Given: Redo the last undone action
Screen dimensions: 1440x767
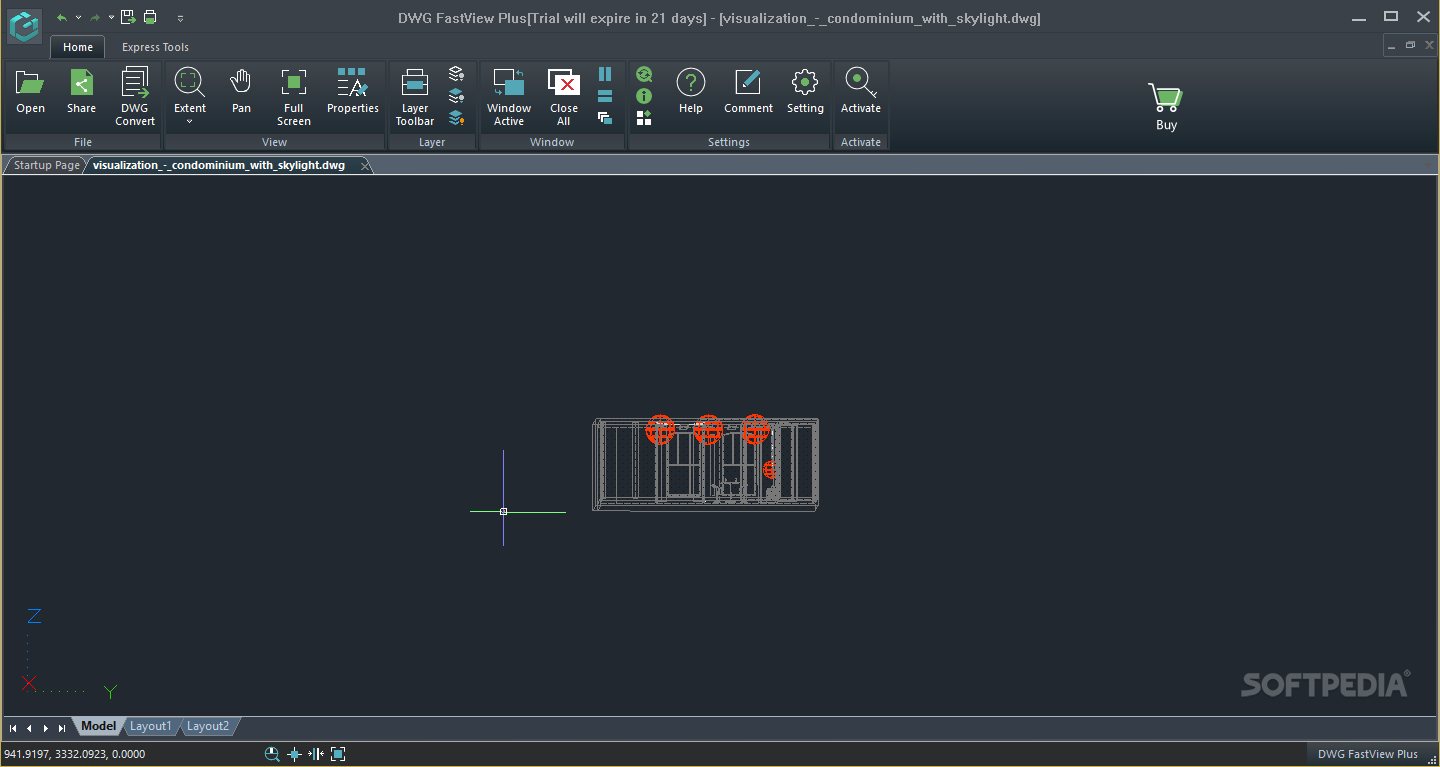Looking at the screenshot, I should coord(95,17).
